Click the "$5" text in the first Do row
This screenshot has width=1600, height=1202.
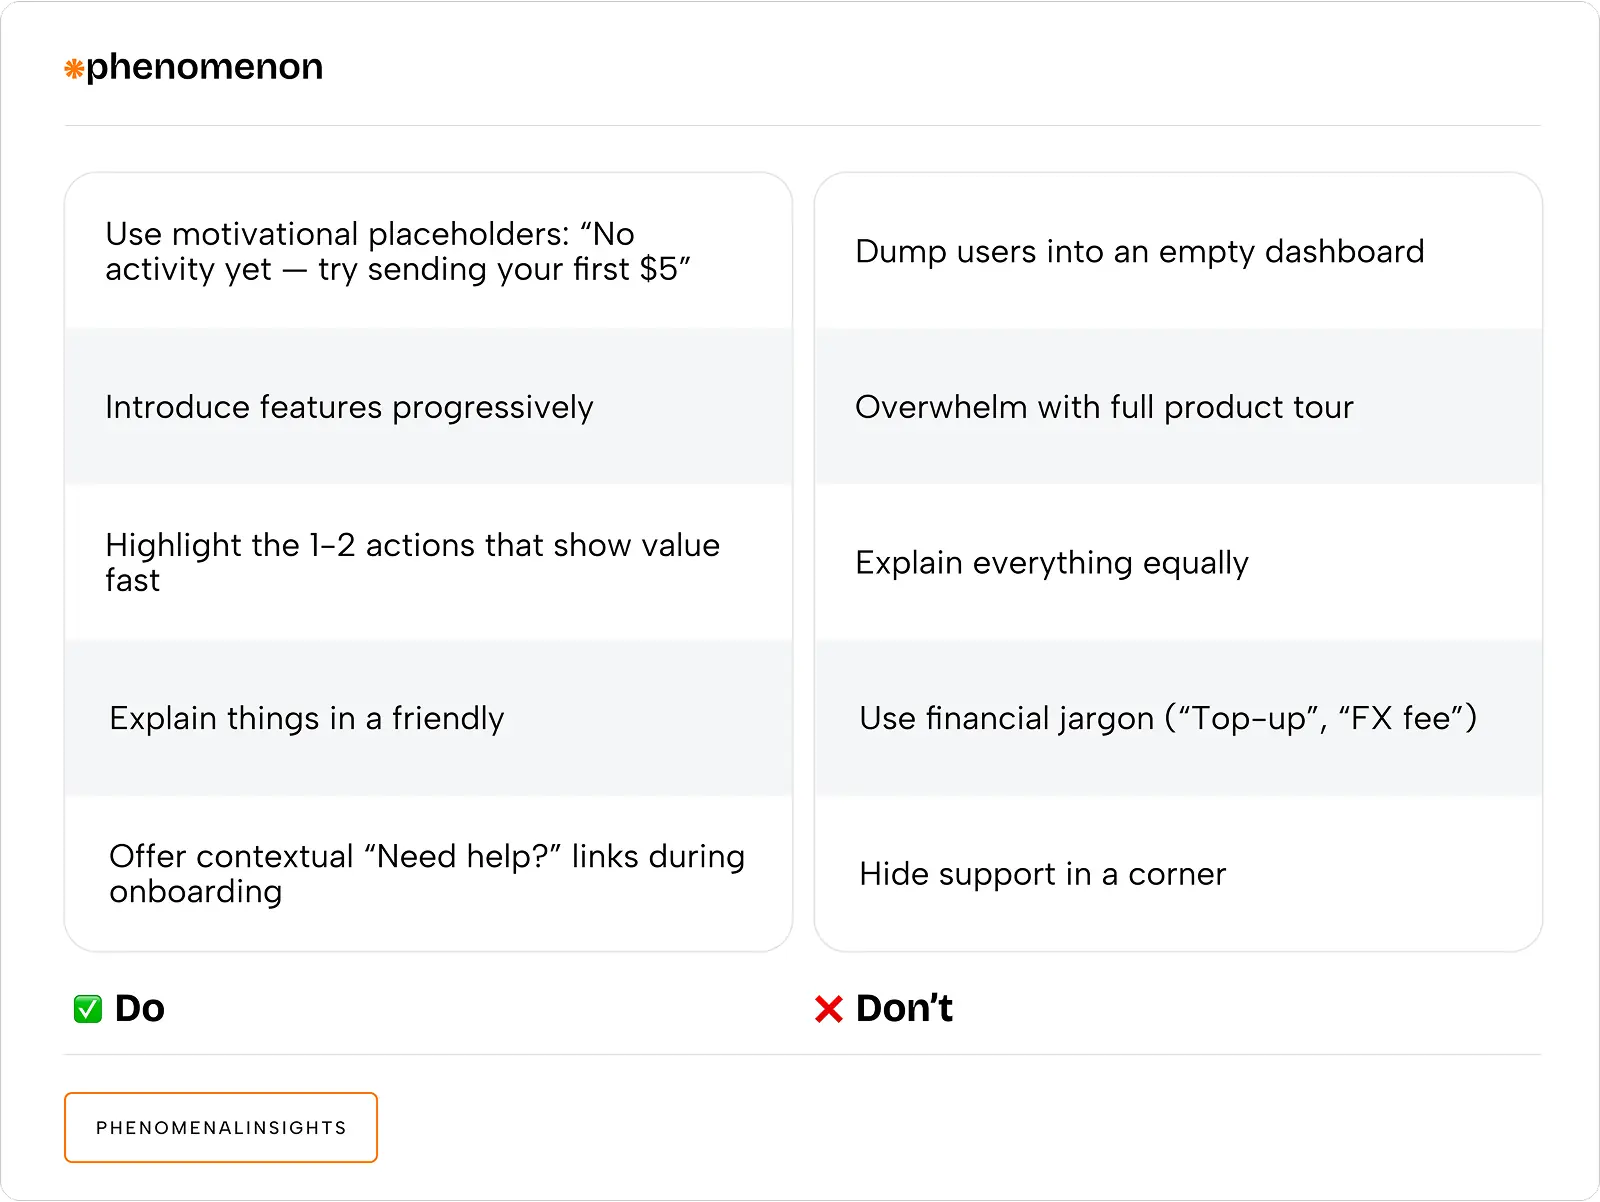point(659,269)
